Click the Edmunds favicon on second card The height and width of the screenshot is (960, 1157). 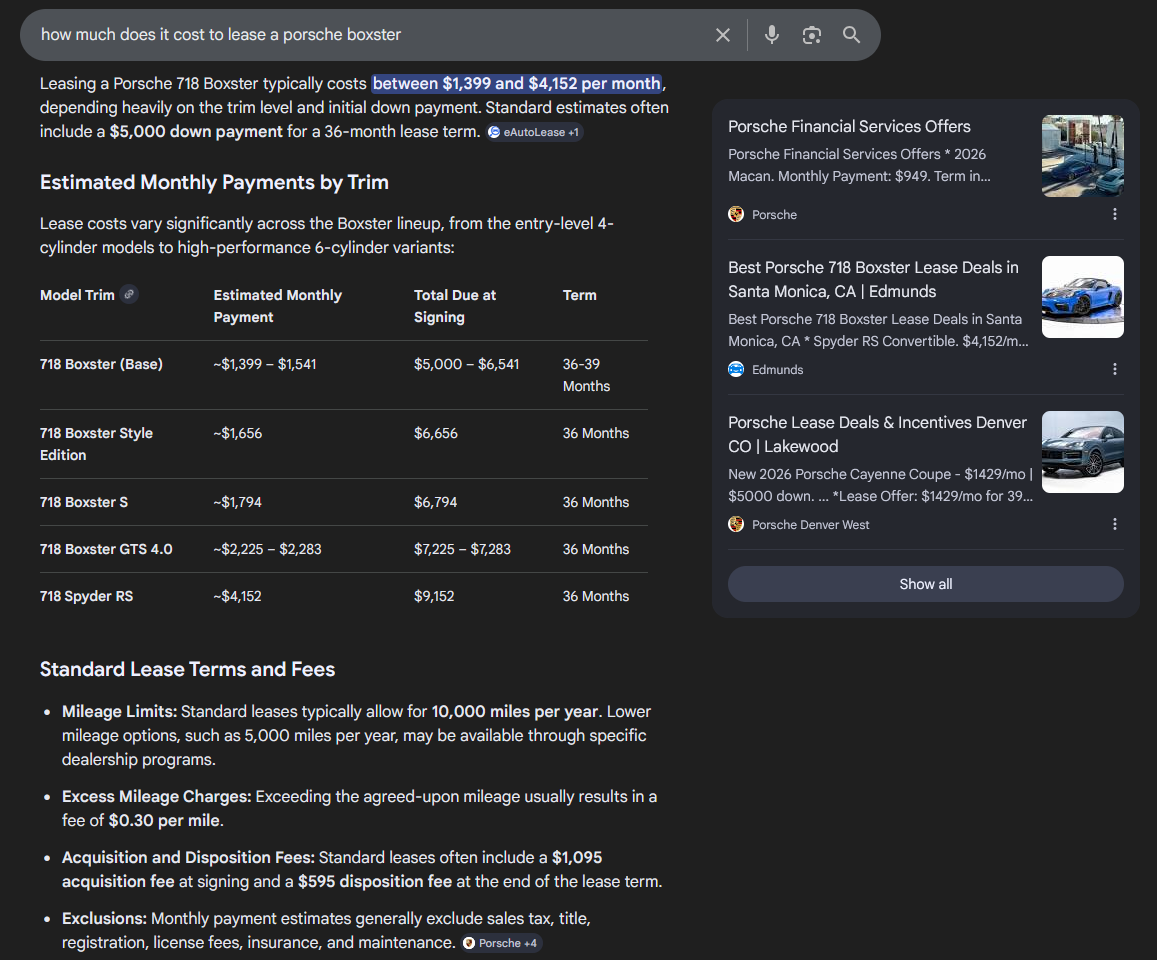click(736, 369)
